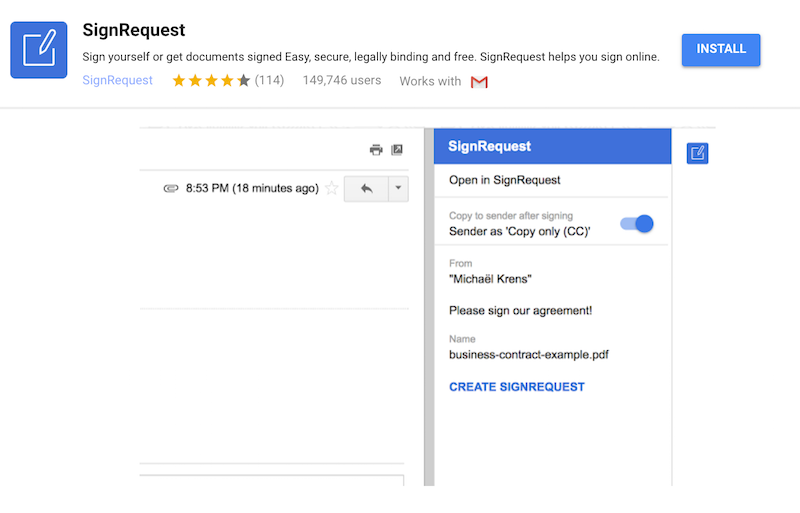Click Sender as 'Copy only (CC)' text
The height and width of the screenshot is (513, 800).
coord(519,232)
